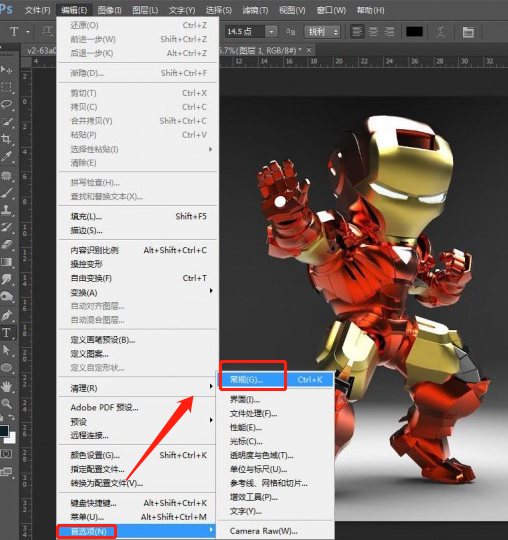Select the Ellipse shape tool
Screen dimensions: 508x540
pyautogui.click(x=6, y=367)
